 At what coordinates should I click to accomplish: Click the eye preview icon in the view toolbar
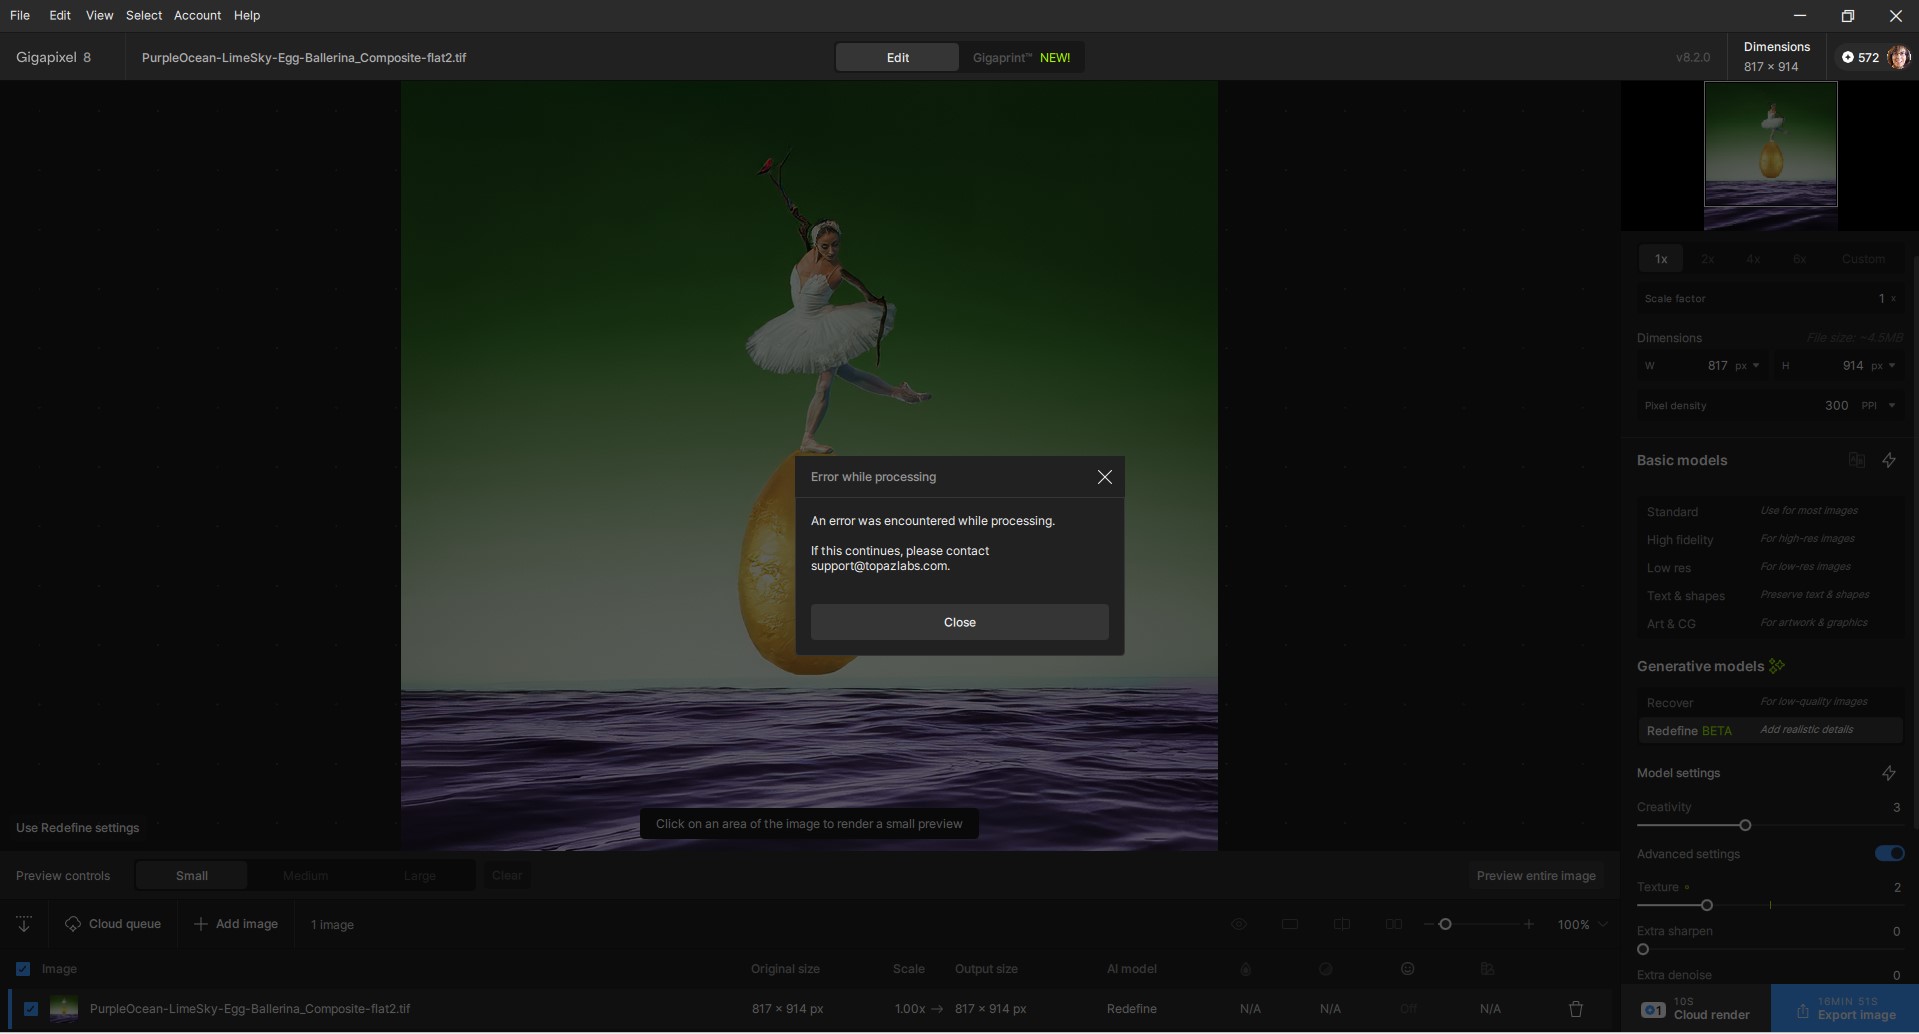pyautogui.click(x=1239, y=924)
